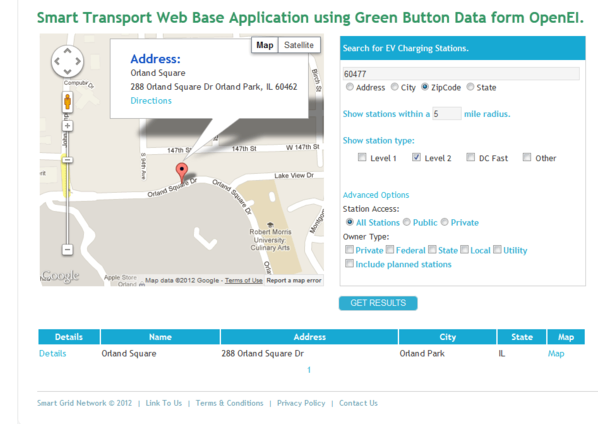The width and height of the screenshot is (615, 424).
Task: Switch to the Map view tab
Action: 265,45
